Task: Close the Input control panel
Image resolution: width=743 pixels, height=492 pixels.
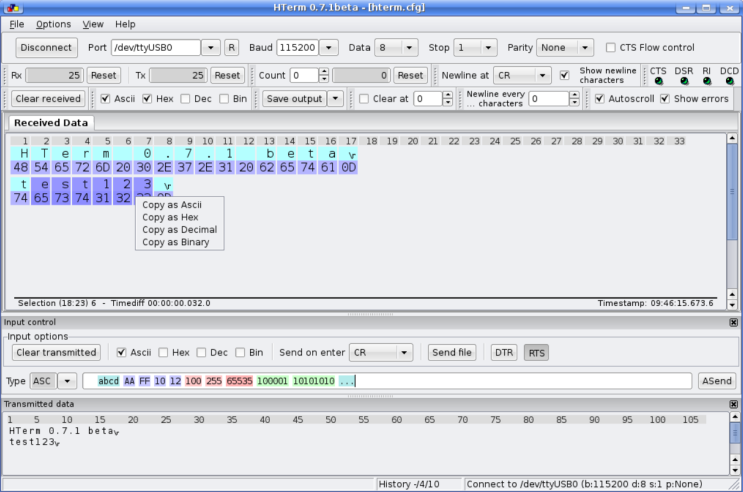Action: [734, 322]
